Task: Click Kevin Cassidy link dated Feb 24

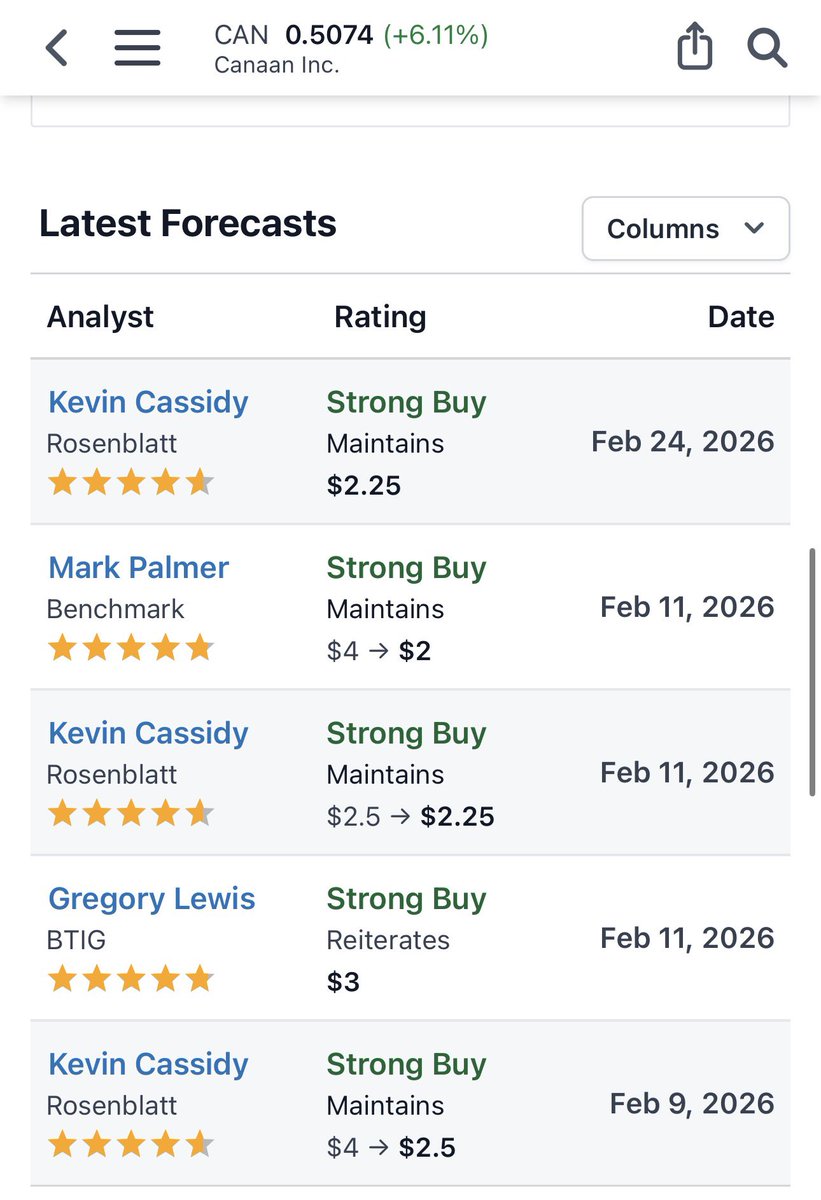Action: click(148, 402)
